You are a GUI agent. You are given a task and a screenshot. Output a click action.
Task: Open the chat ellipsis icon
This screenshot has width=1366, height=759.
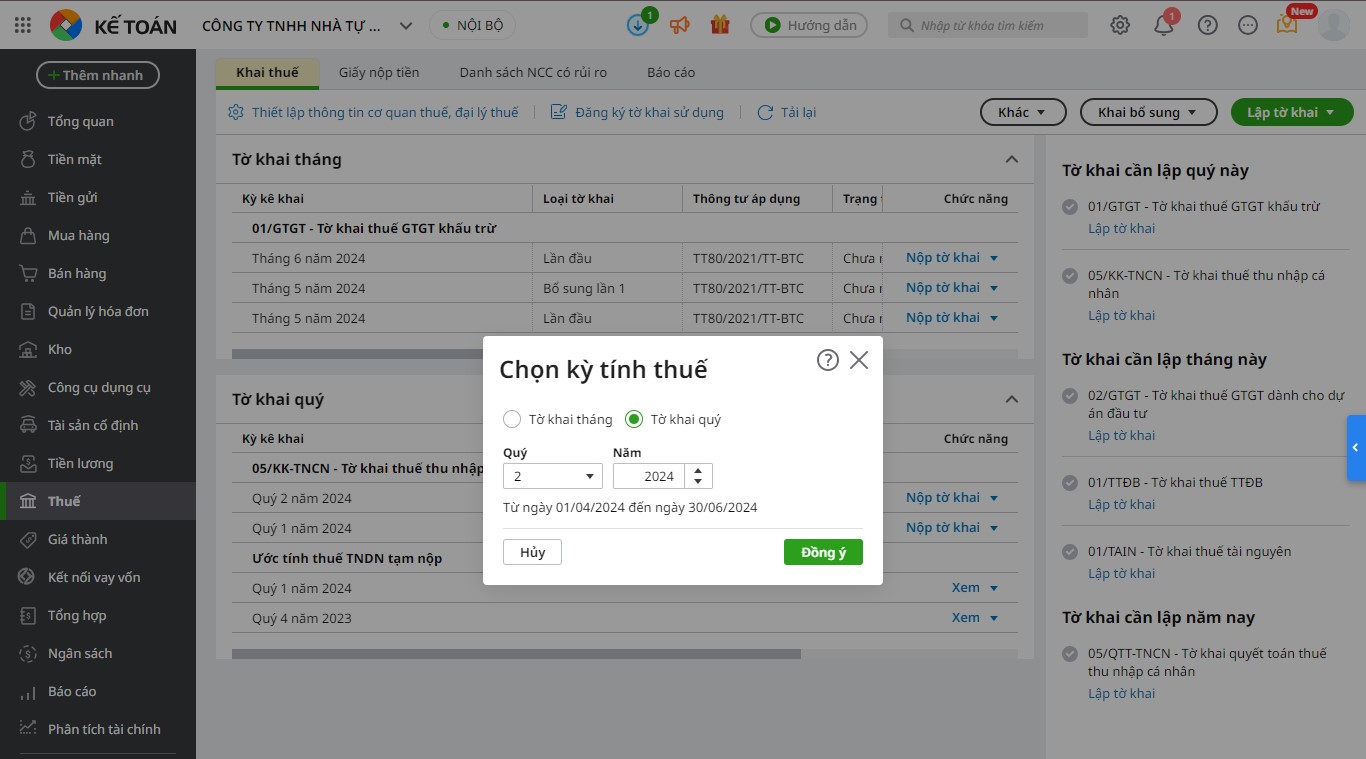coord(1248,25)
